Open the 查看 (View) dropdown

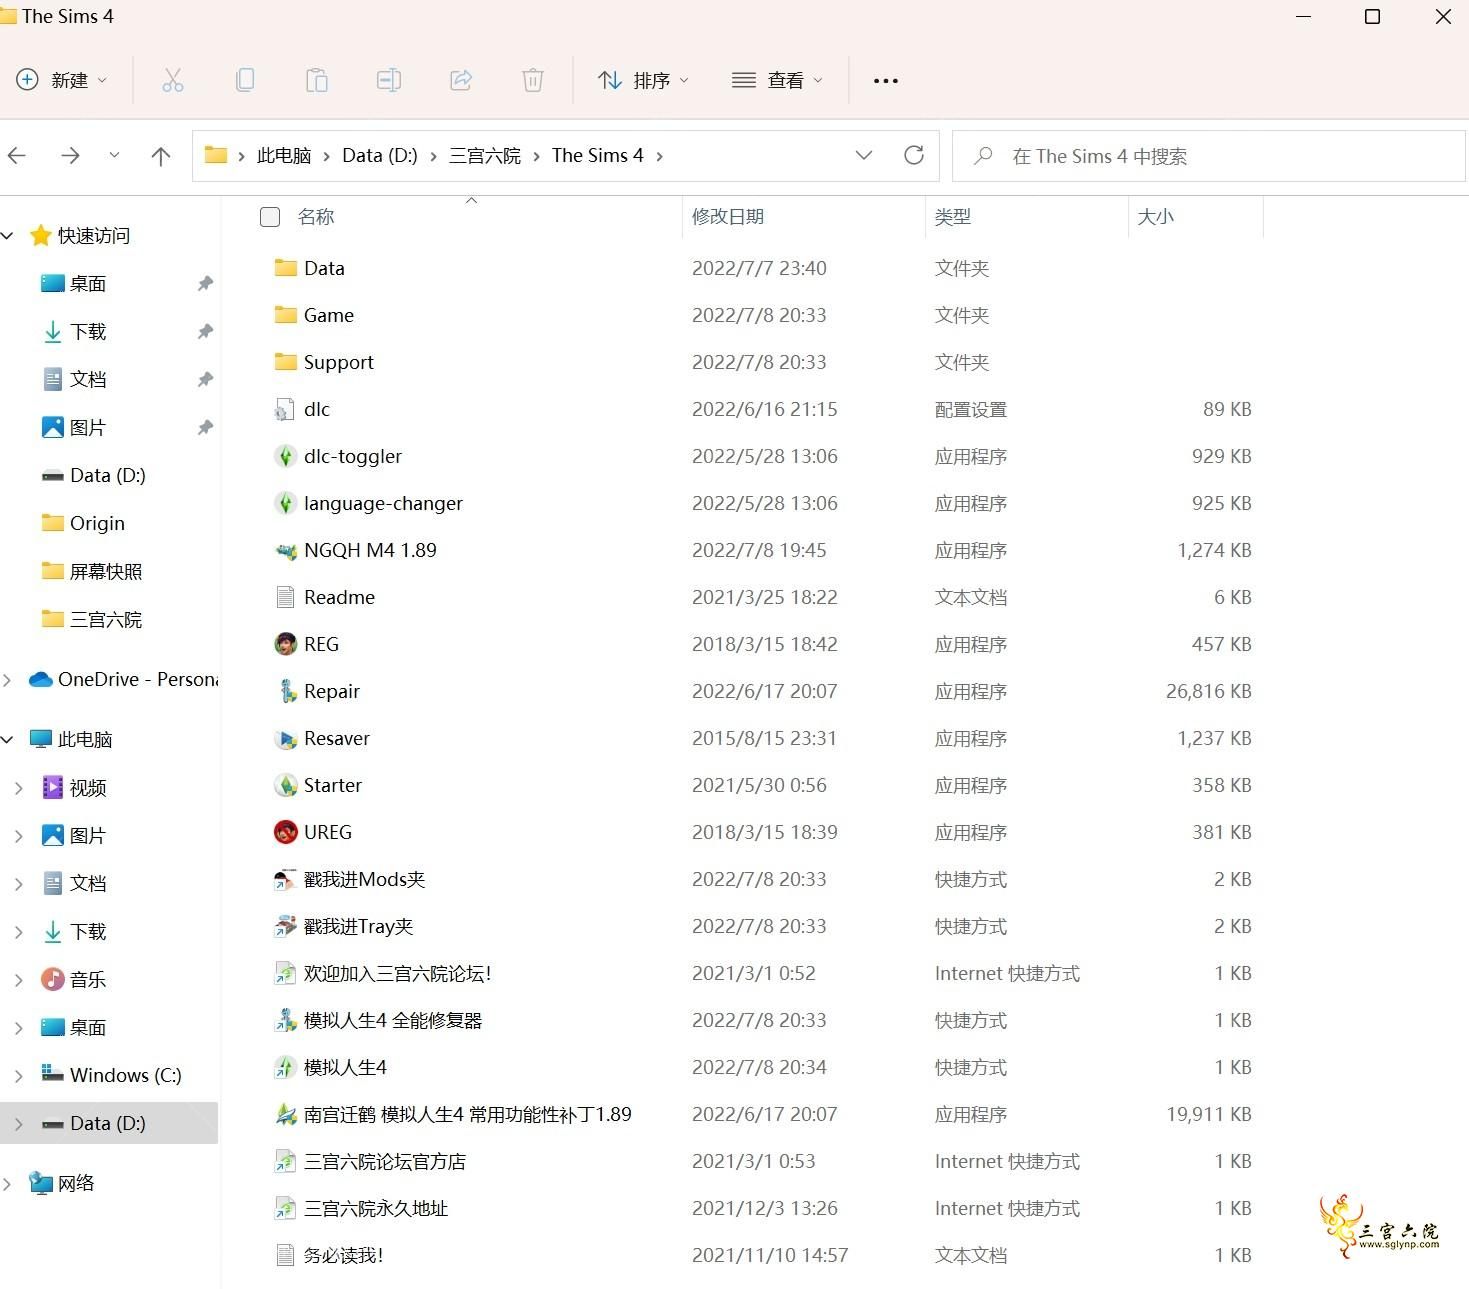777,80
